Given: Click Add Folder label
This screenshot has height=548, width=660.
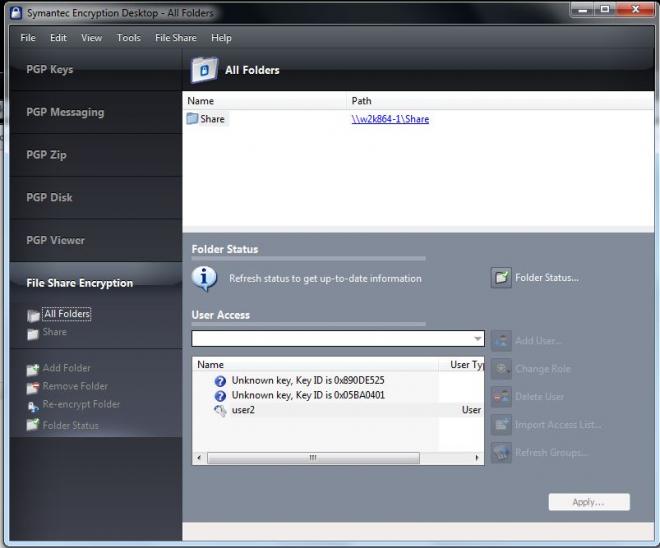Looking at the screenshot, I should (x=67, y=368).
